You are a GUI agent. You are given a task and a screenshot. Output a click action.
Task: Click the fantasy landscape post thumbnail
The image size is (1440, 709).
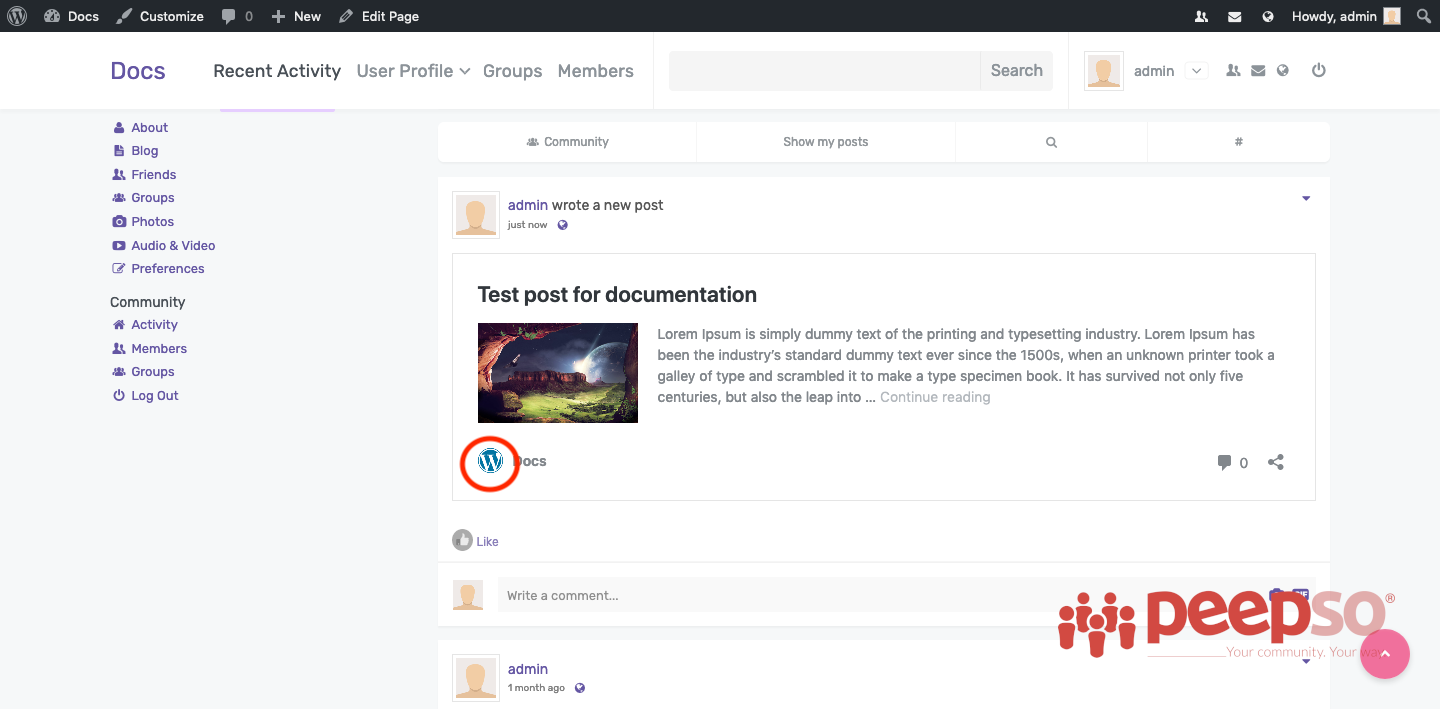tap(558, 372)
